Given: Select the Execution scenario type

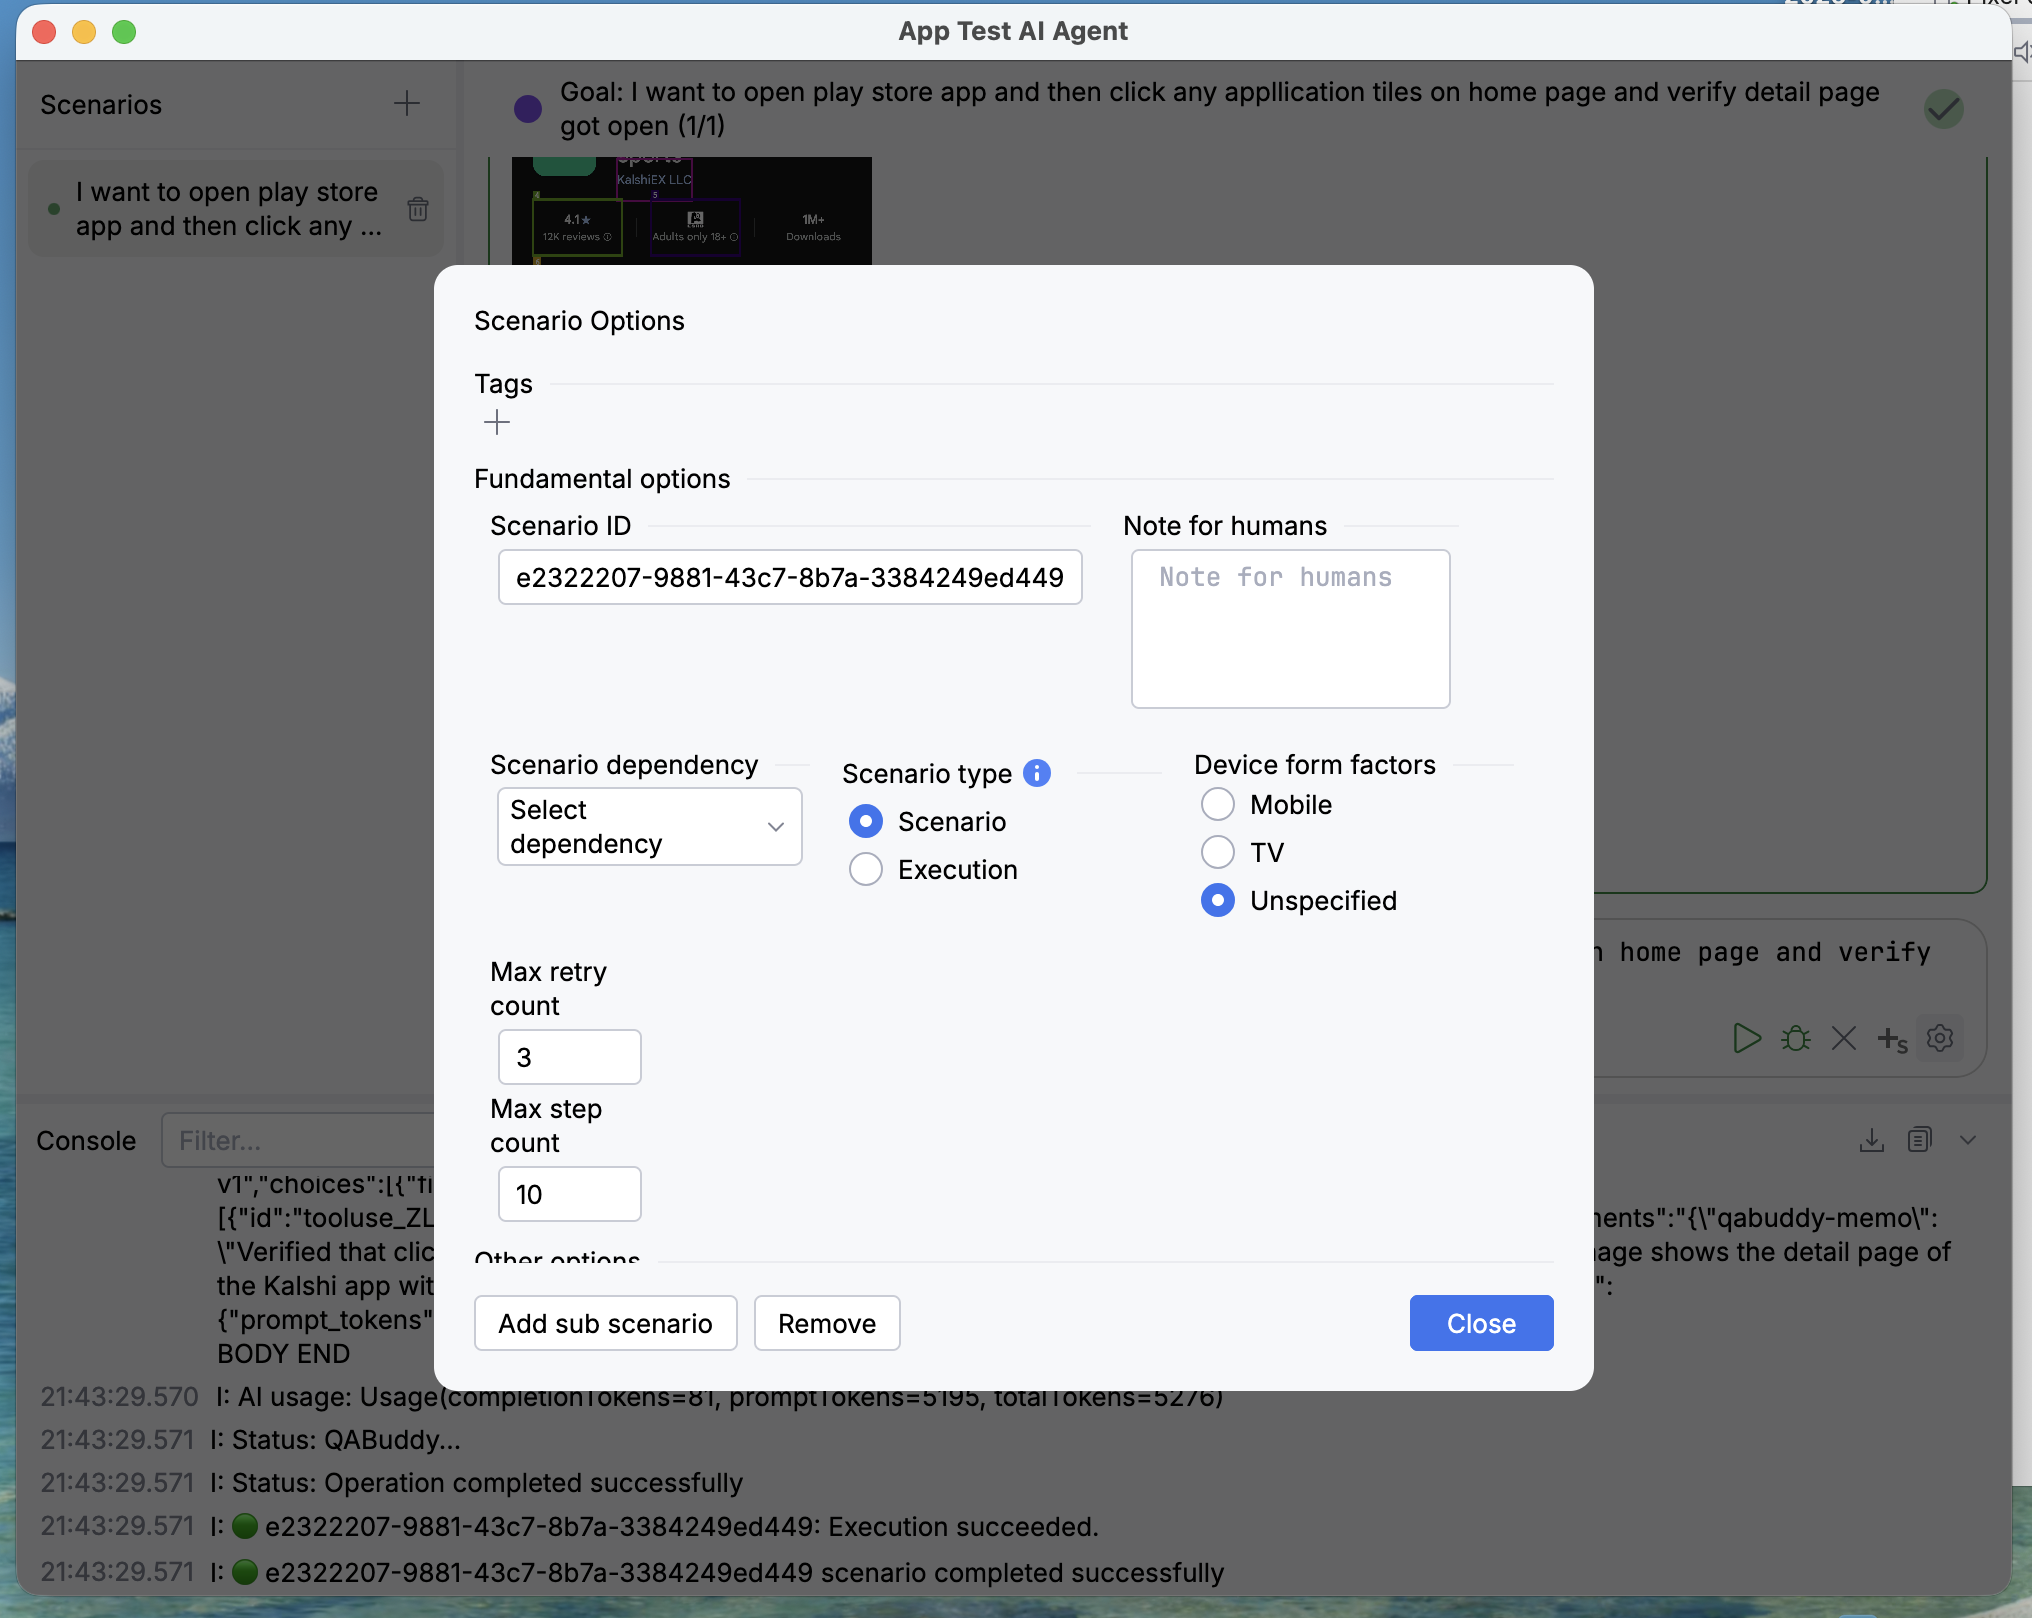Looking at the screenshot, I should tap(866, 869).
